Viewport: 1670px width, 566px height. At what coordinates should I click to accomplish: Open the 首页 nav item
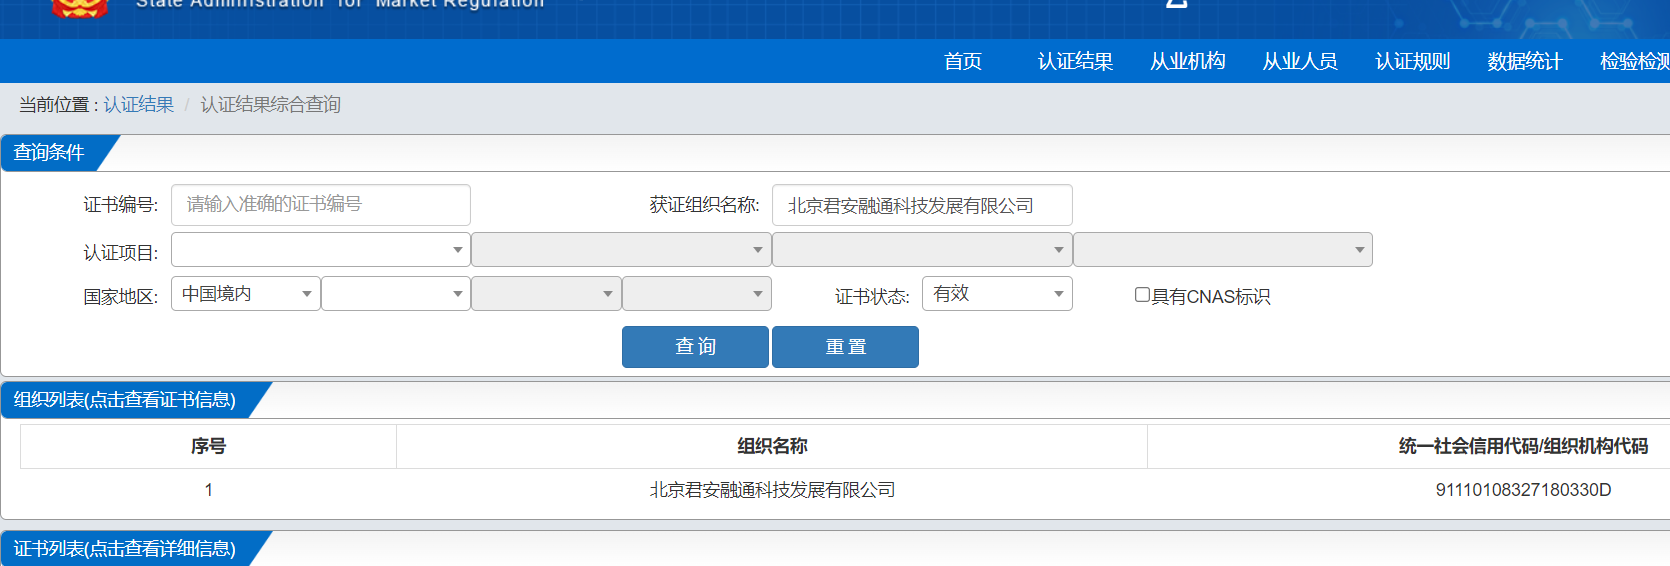pyautogui.click(x=963, y=62)
